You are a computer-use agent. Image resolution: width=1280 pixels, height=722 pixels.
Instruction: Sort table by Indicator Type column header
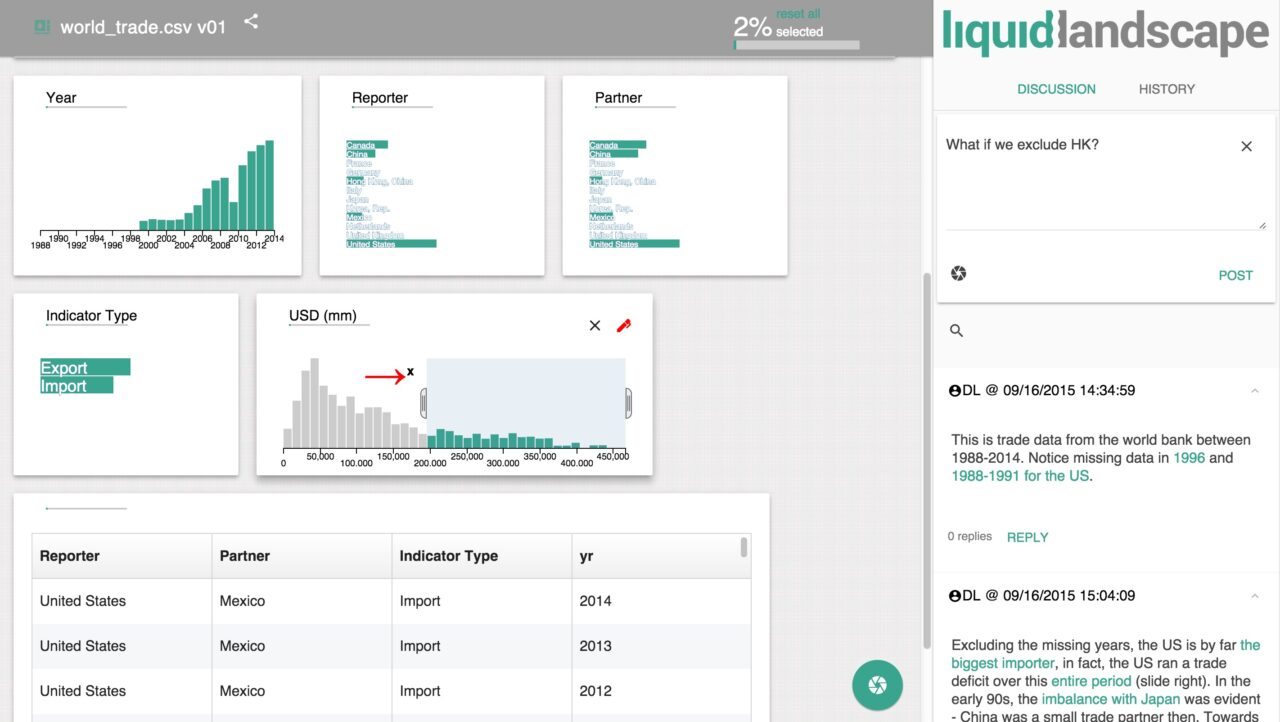(x=481, y=556)
